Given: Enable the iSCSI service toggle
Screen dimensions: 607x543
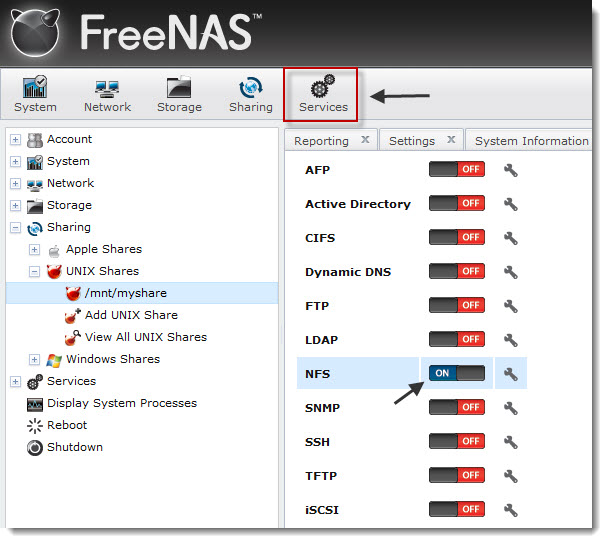Looking at the screenshot, I should [x=457, y=509].
